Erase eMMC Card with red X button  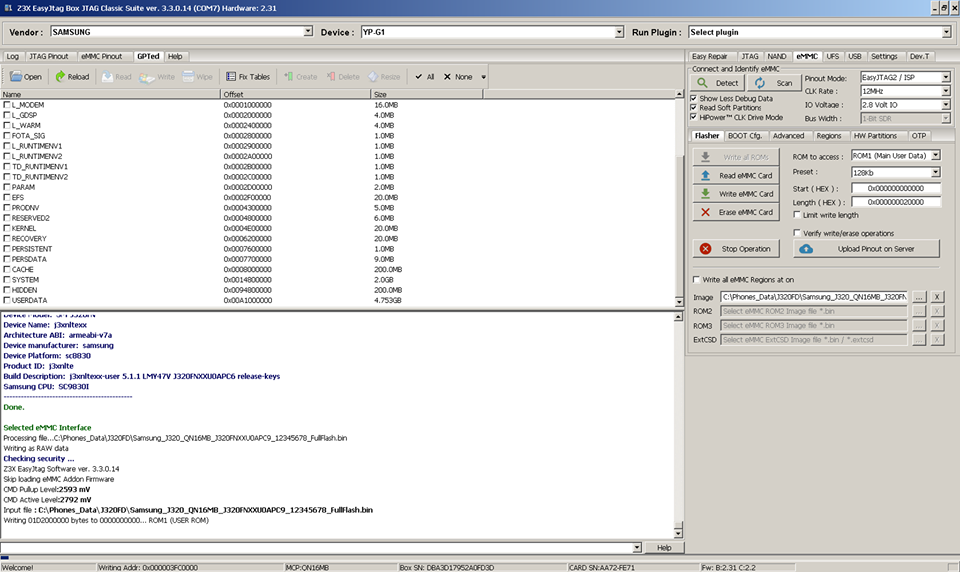[736, 212]
